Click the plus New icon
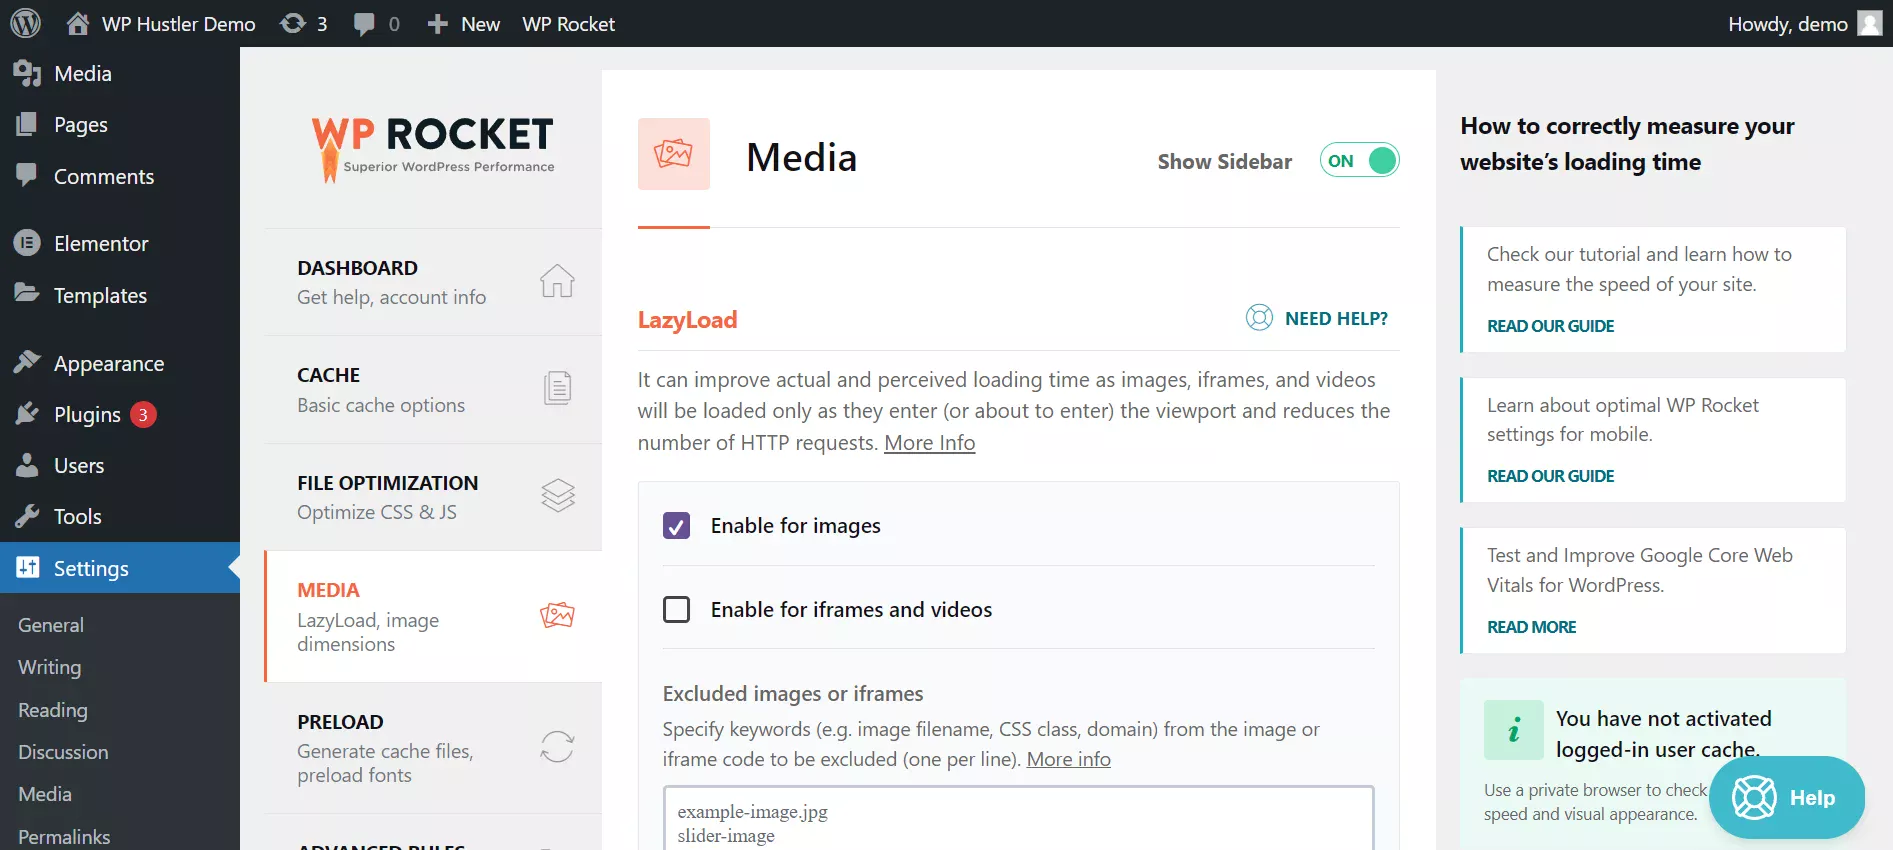Image resolution: width=1893 pixels, height=850 pixels. tap(437, 24)
